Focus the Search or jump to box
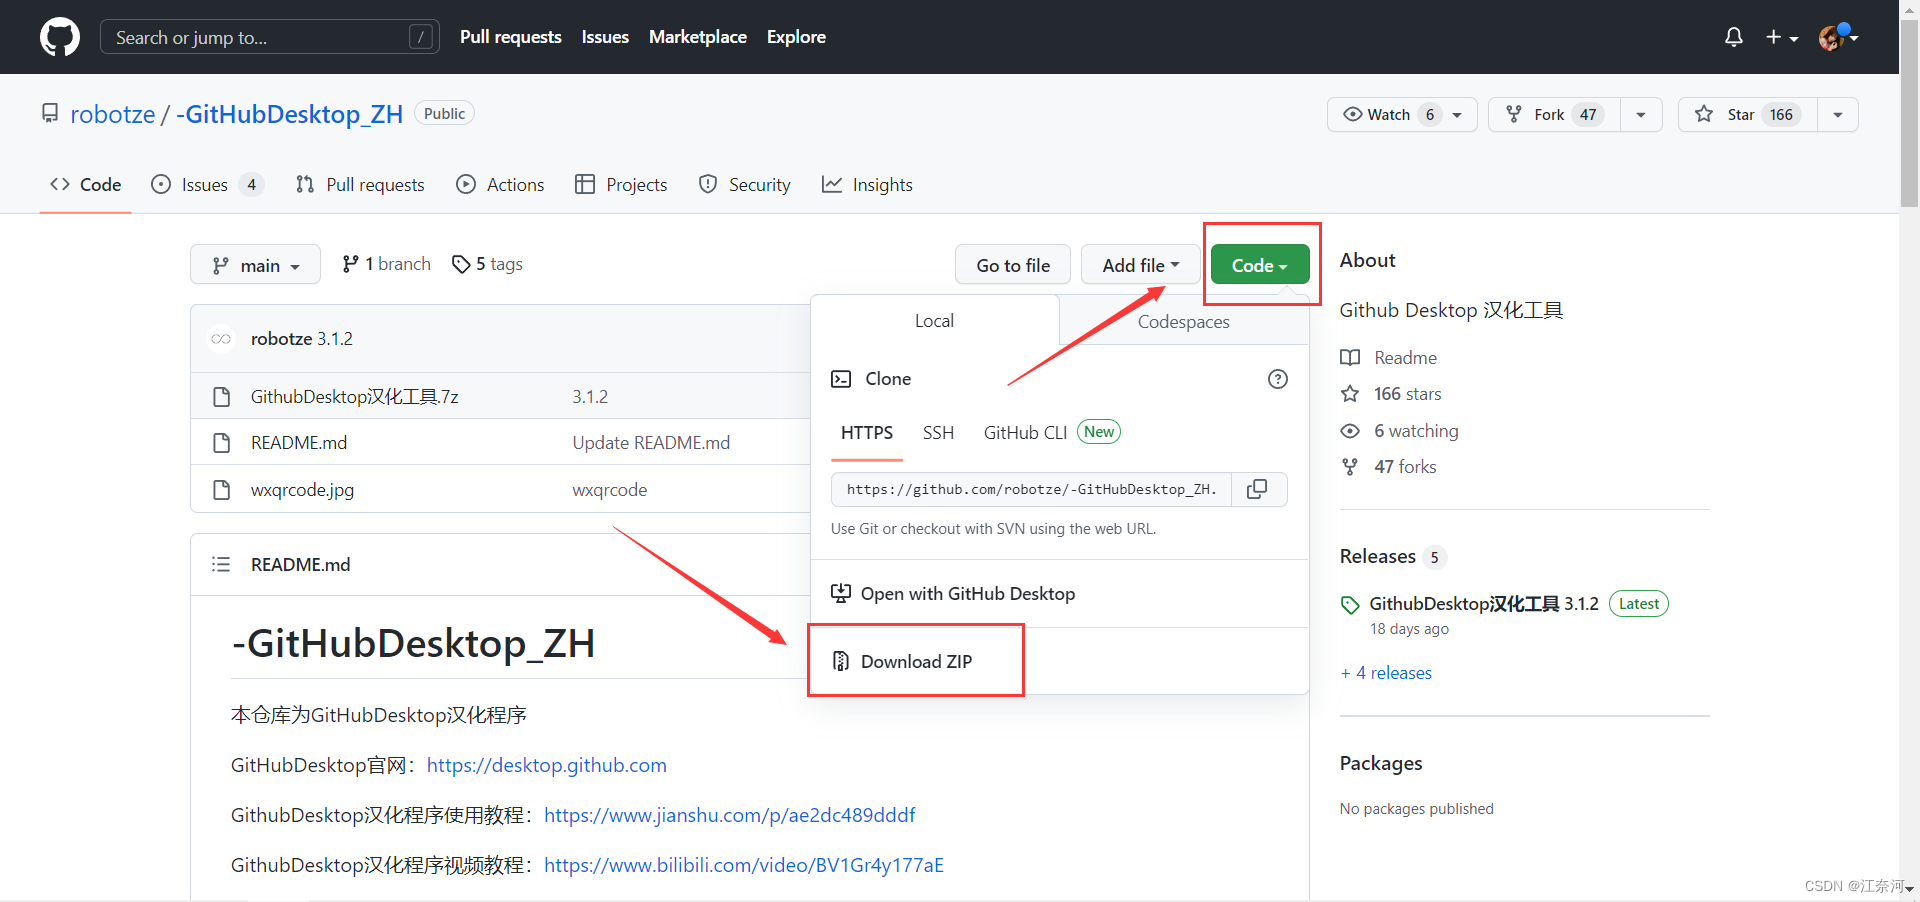Viewport: 1920px width, 902px height. (x=270, y=37)
